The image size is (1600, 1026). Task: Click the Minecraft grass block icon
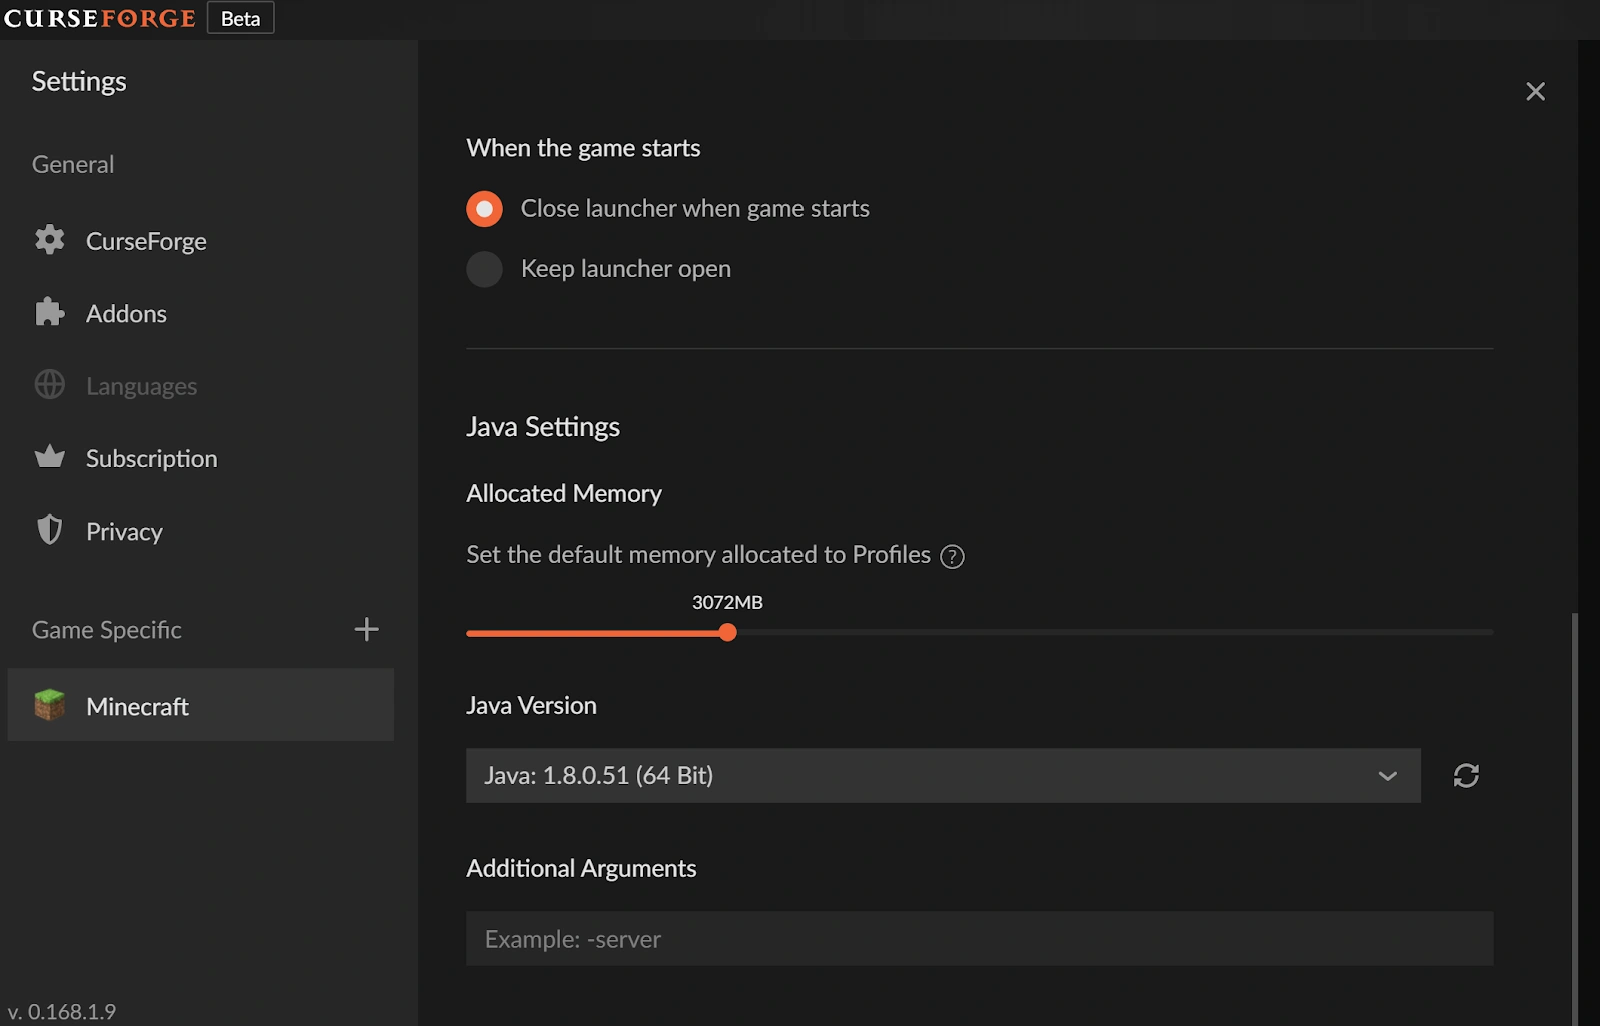tap(49, 705)
